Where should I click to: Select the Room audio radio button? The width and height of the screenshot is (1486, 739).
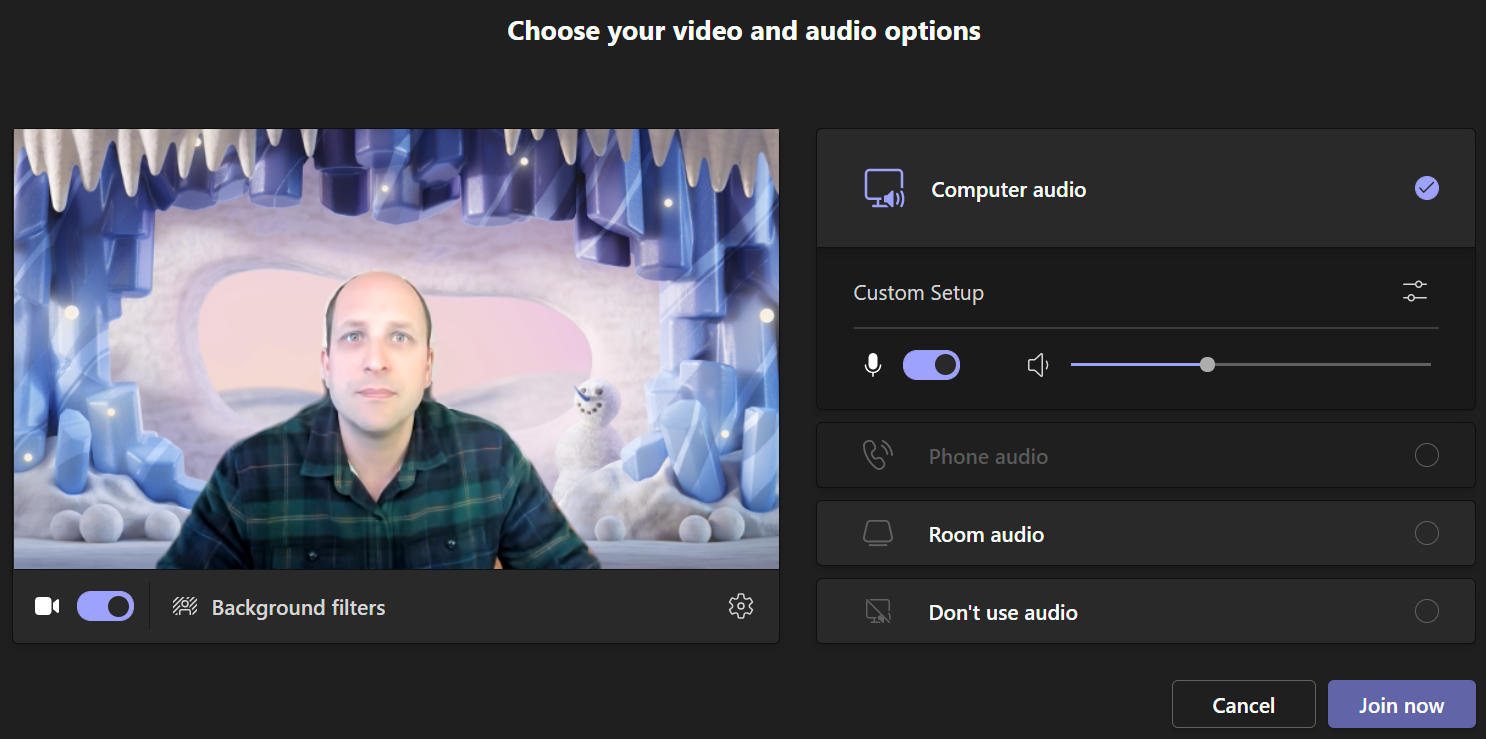(x=1427, y=534)
